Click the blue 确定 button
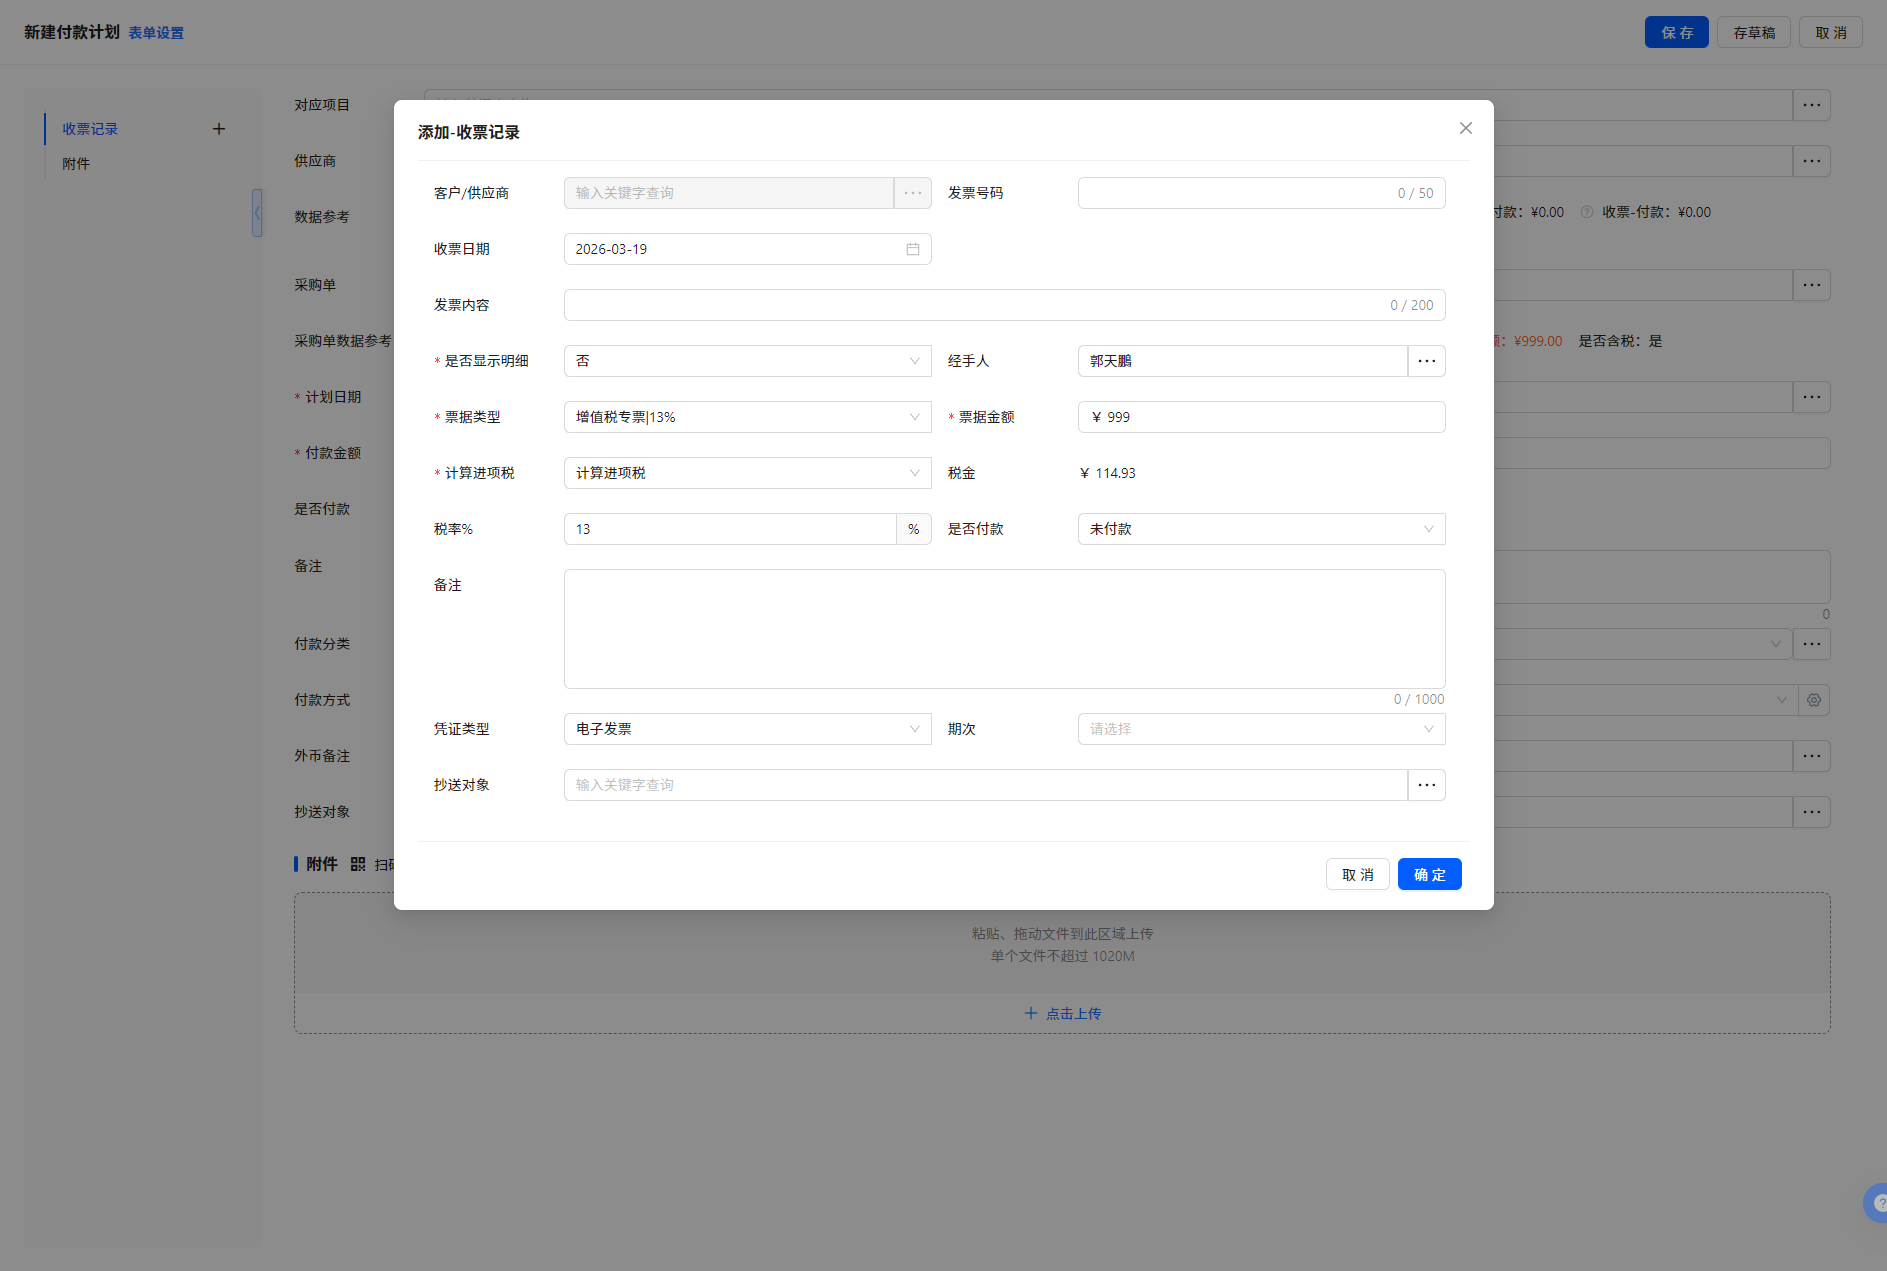Image resolution: width=1887 pixels, height=1271 pixels. coord(1429,874)
